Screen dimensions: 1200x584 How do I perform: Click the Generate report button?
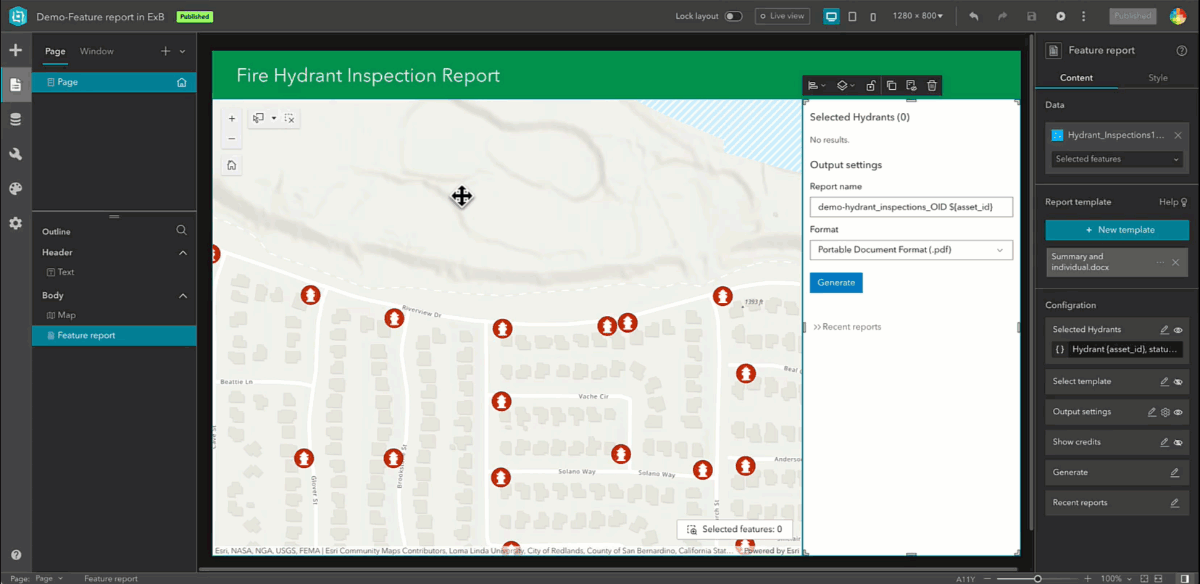(836, 283)
